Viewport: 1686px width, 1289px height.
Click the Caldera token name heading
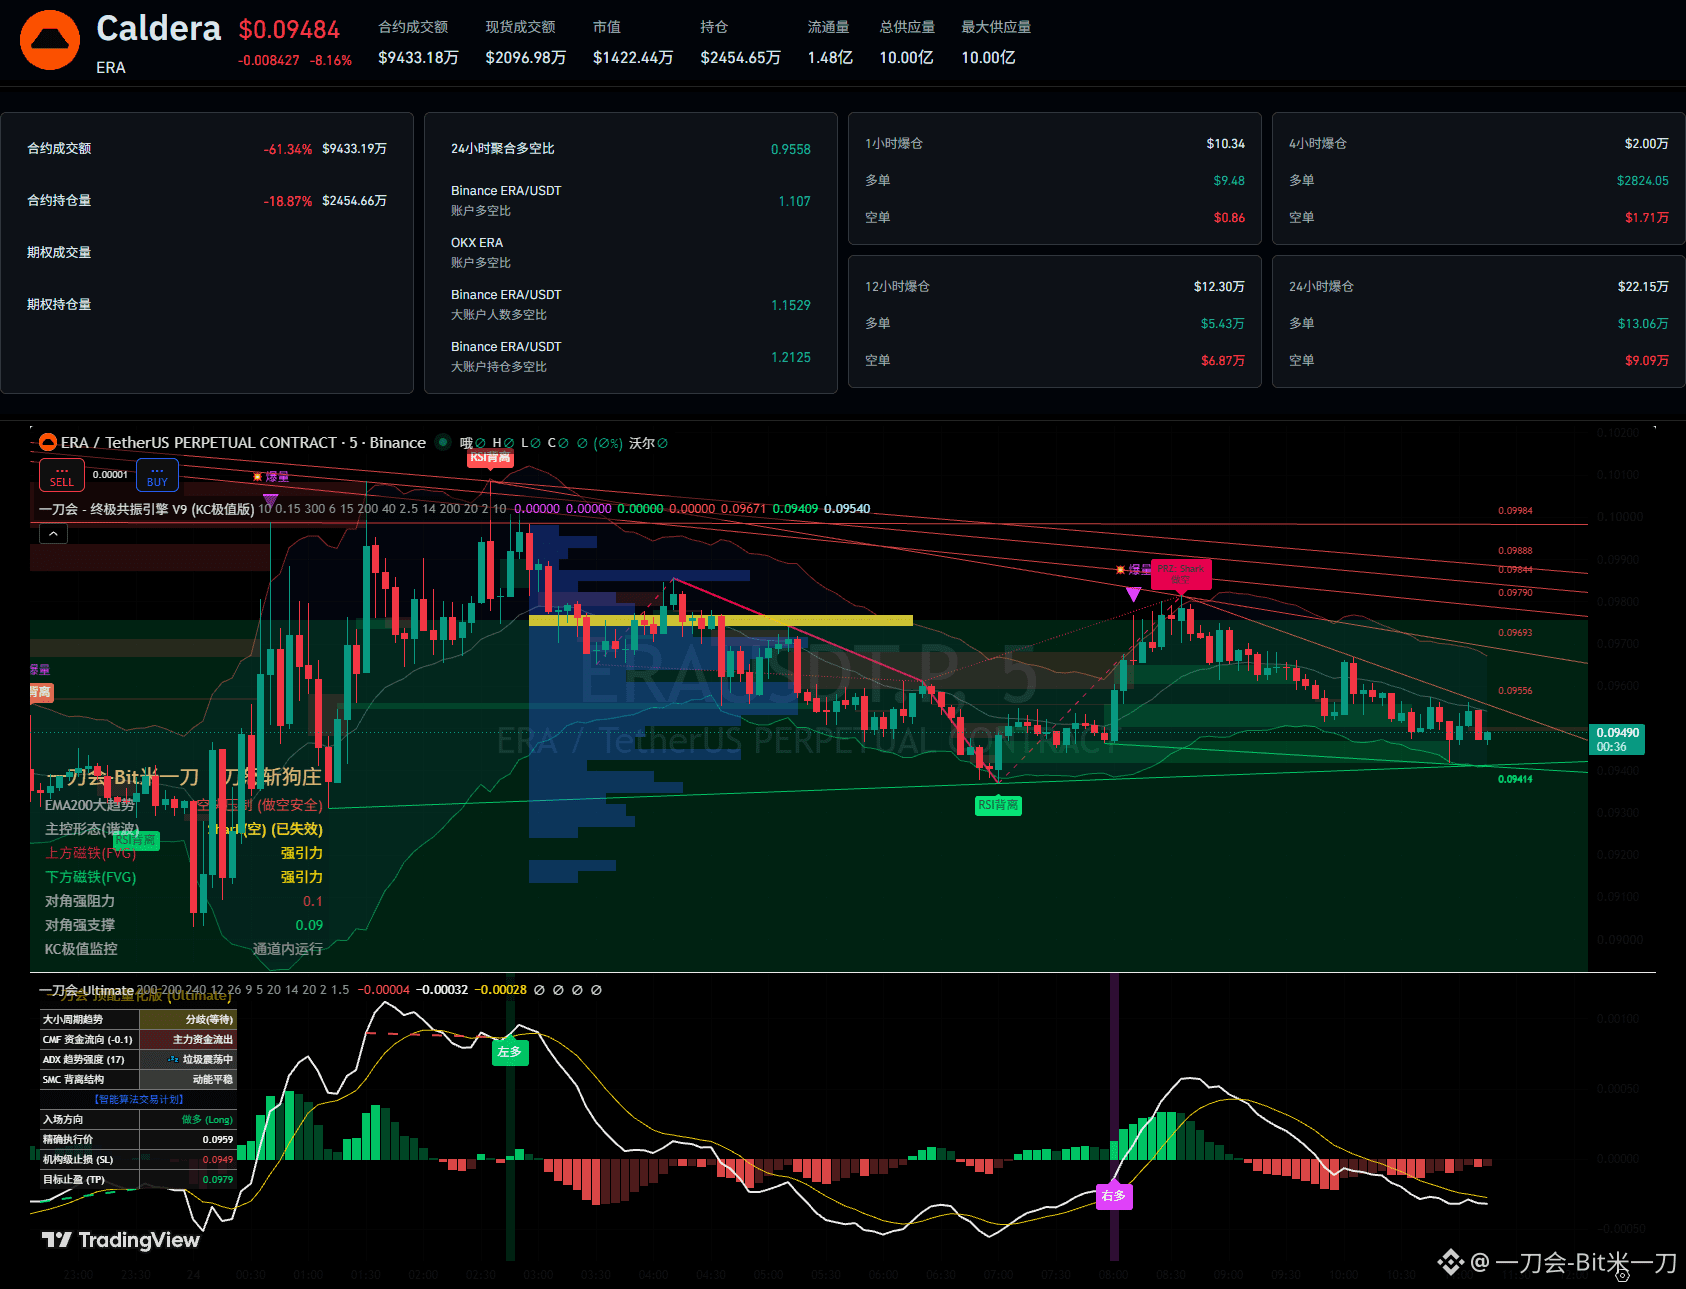[x=158, y=28]
